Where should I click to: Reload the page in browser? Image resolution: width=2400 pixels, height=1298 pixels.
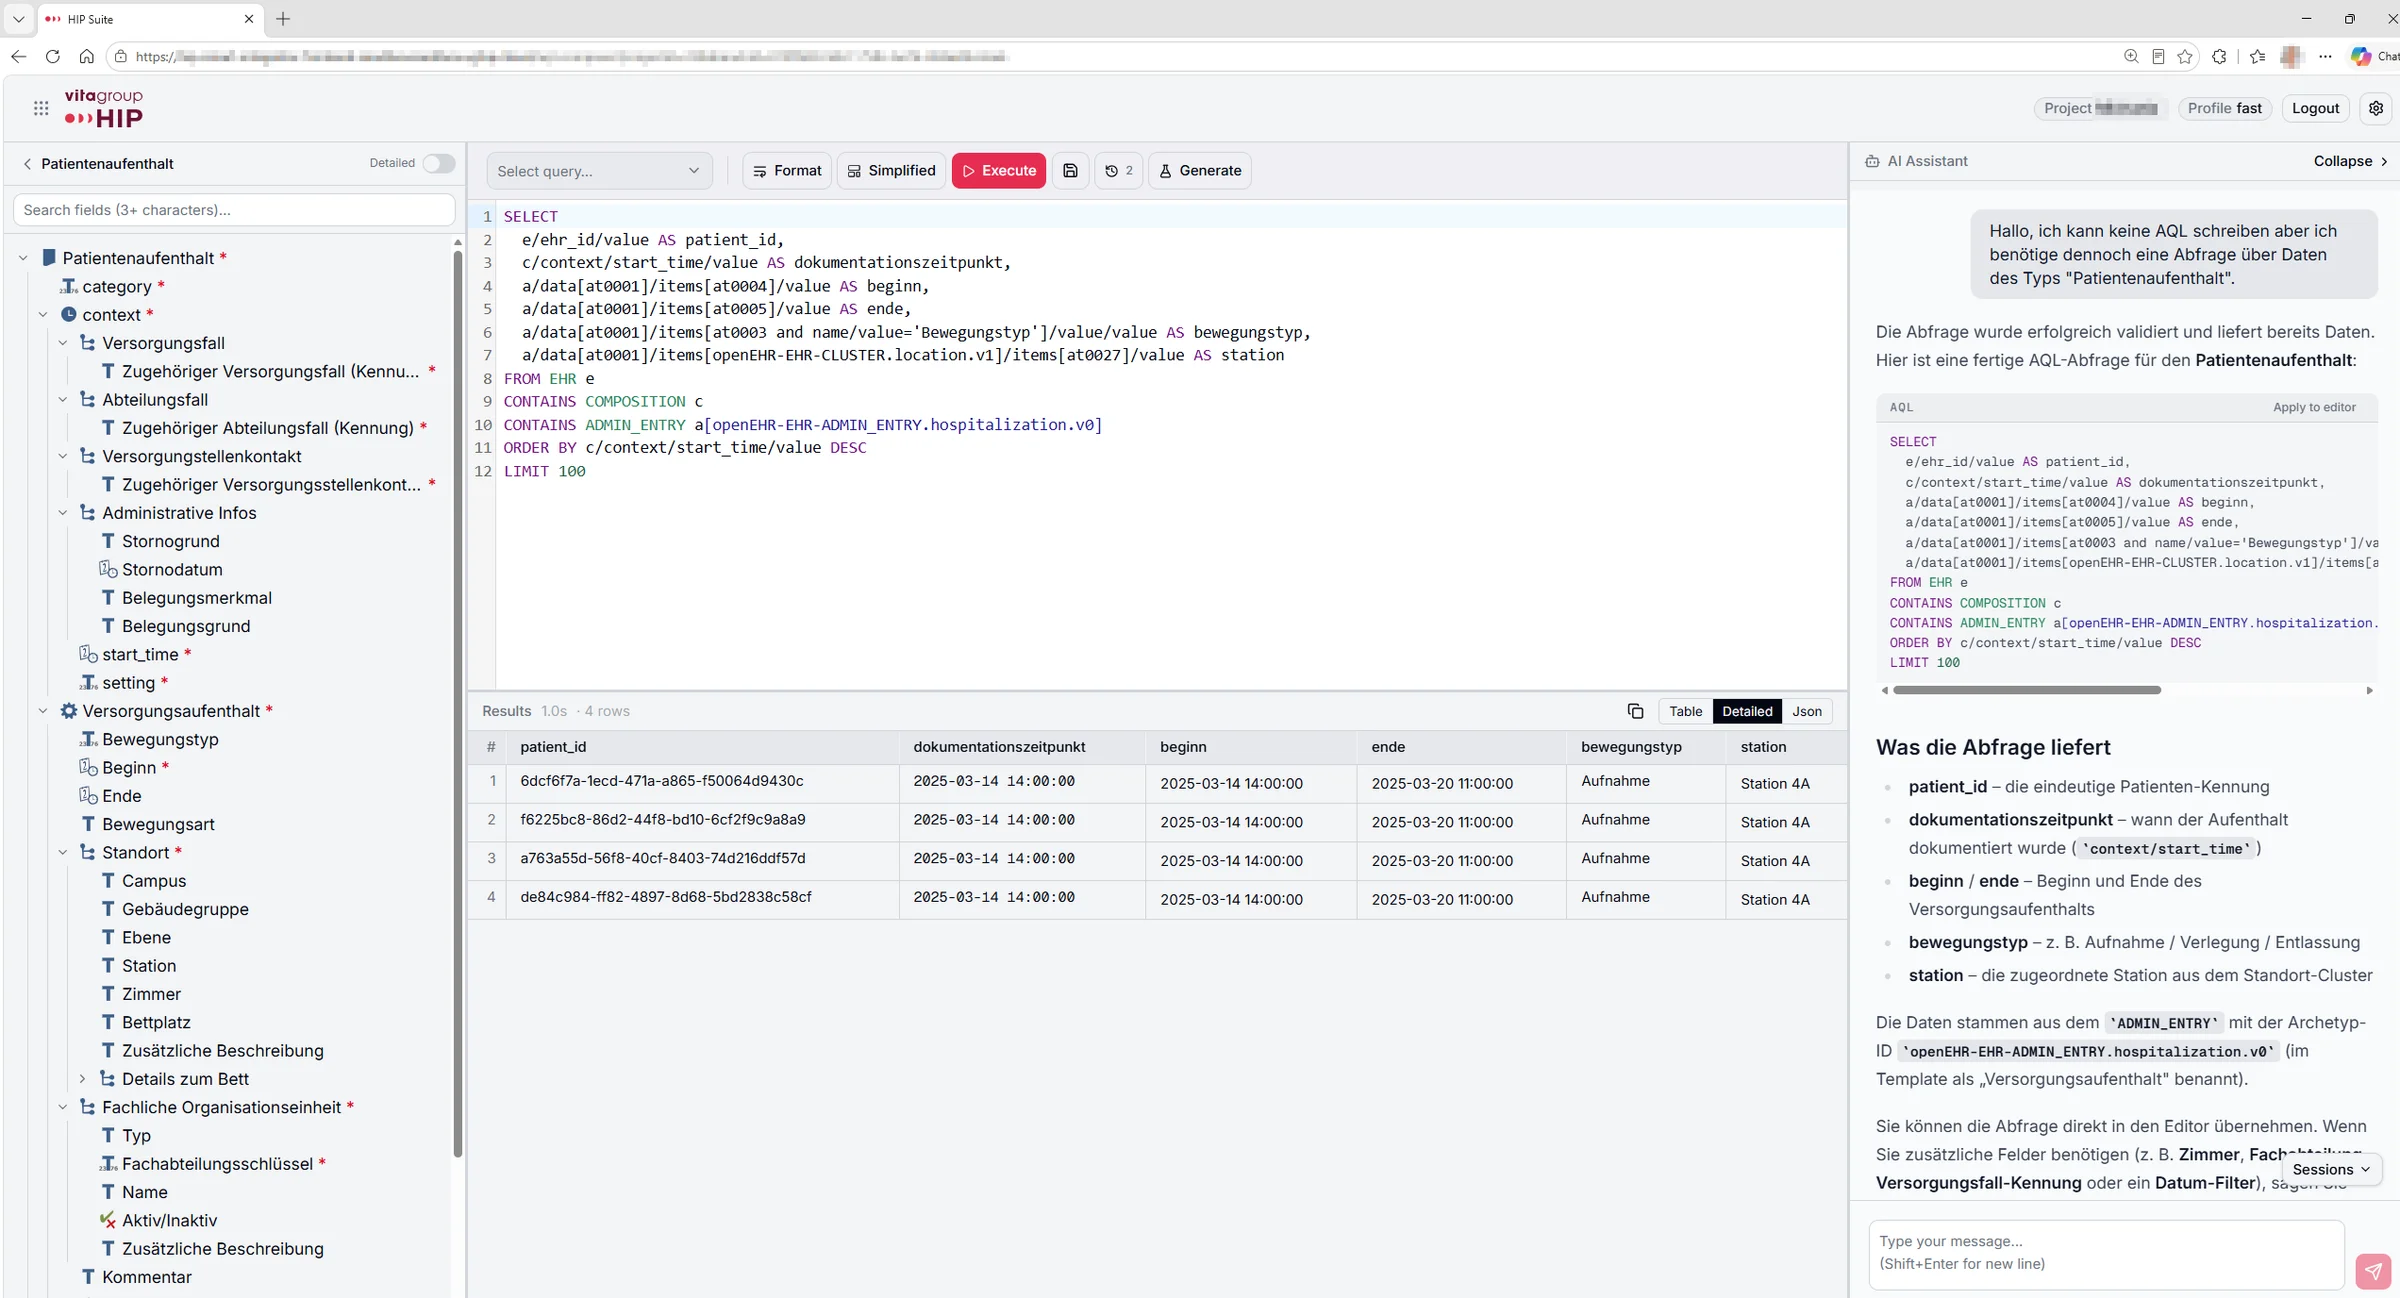53,56
